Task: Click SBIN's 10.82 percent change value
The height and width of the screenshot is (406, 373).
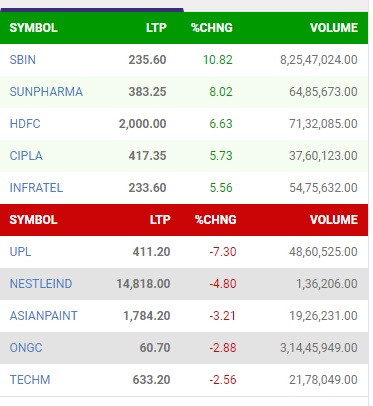Action: (218, 60)
